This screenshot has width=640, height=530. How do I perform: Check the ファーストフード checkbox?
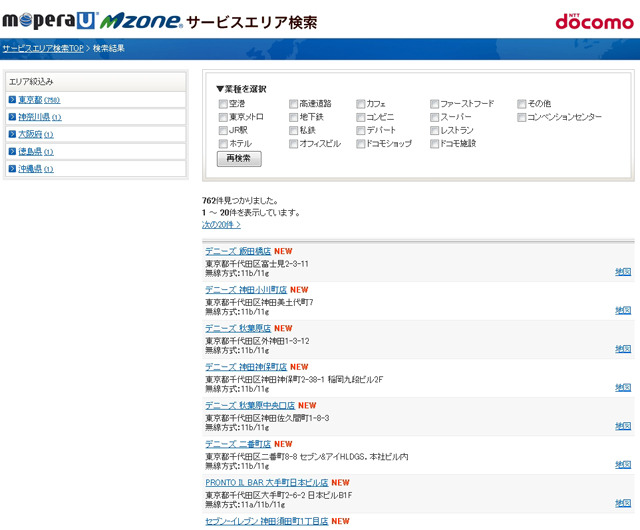coord(434,104)
